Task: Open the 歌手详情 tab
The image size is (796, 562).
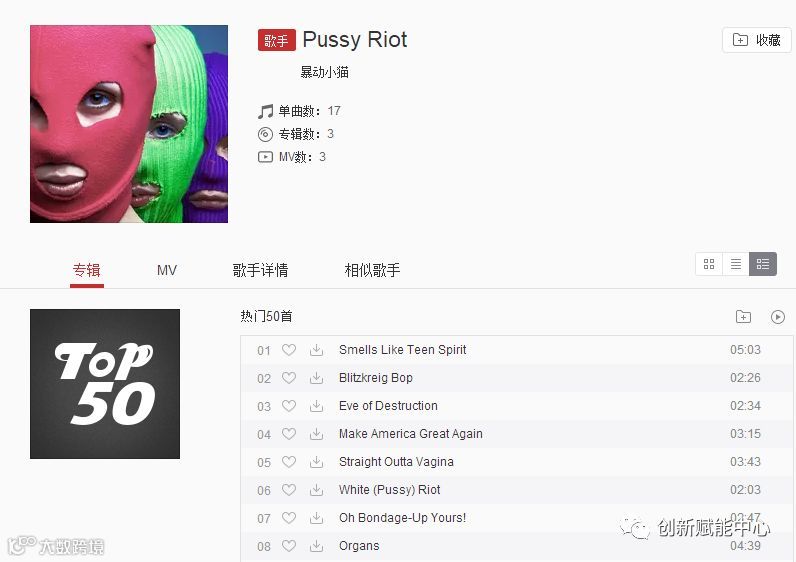Action: point(260,270)
